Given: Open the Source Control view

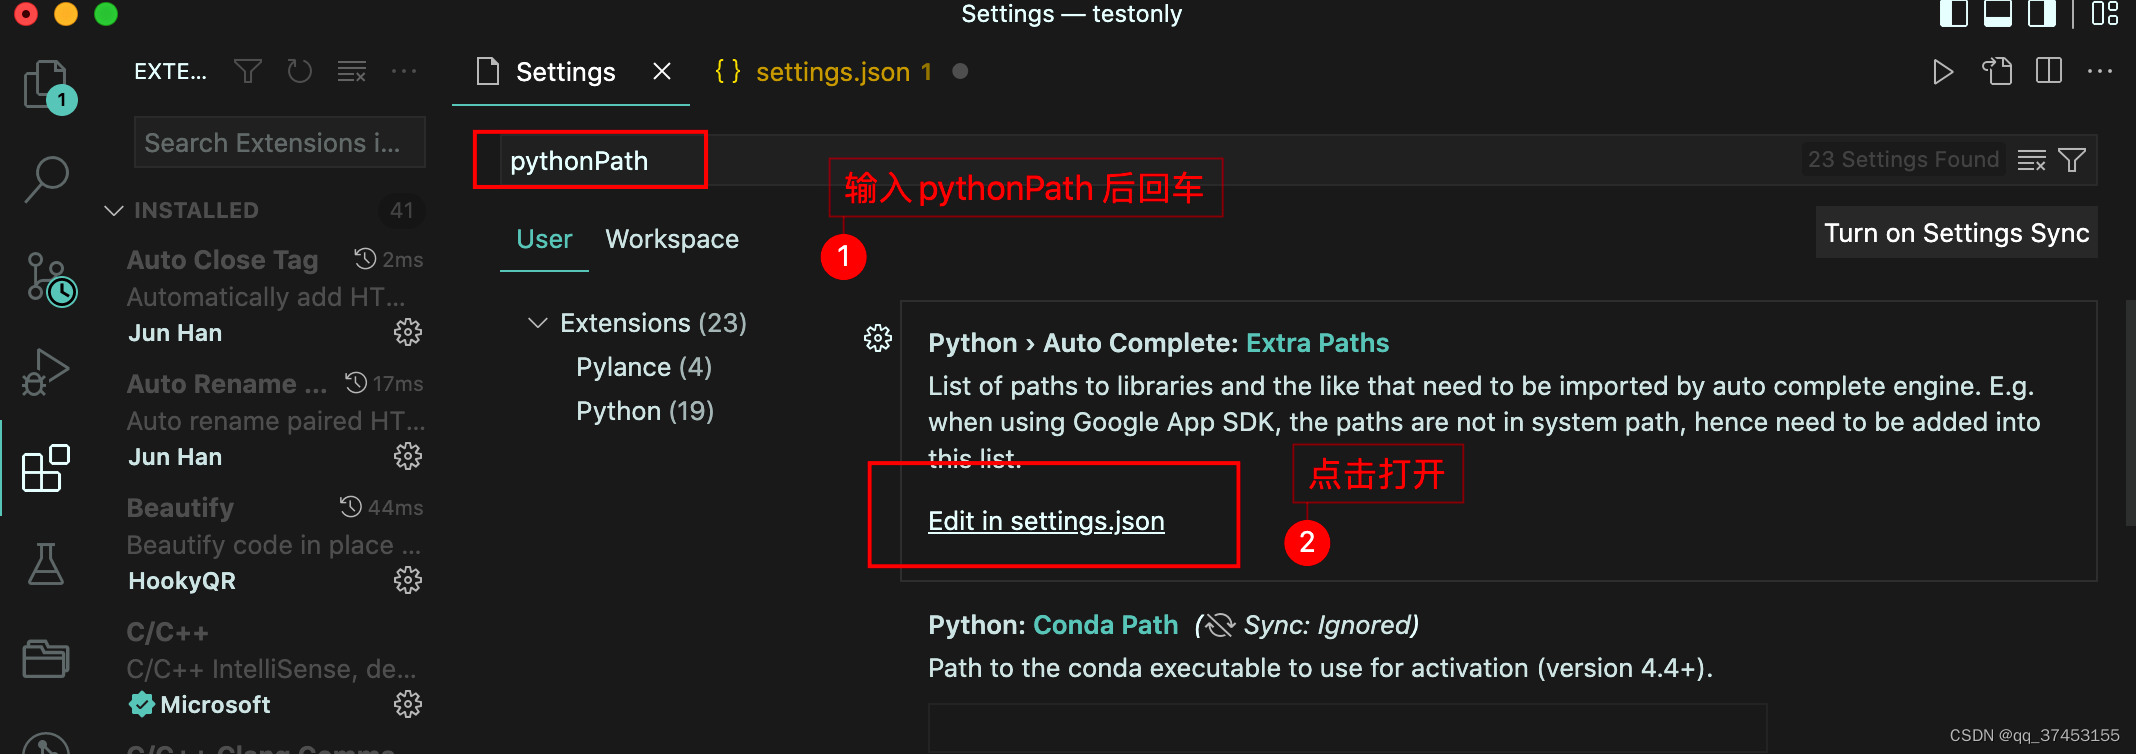Looking at the screenshot, I should [x=50, y=280].
